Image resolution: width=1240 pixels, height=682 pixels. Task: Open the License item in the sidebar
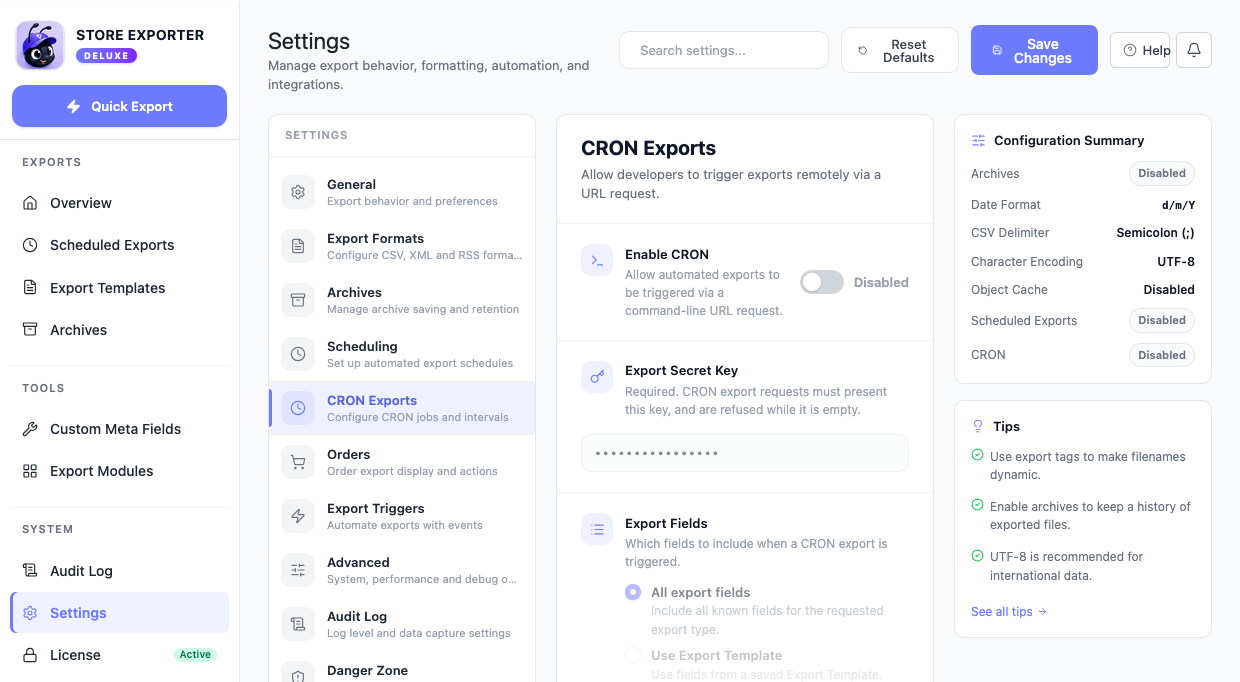(120, 655)
